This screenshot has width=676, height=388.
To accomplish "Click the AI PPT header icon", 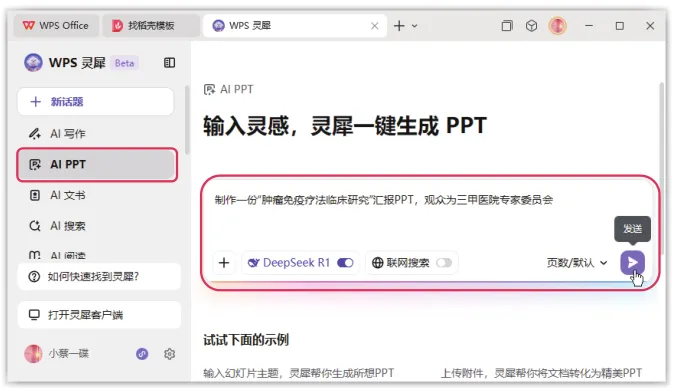I will (210, 89).
